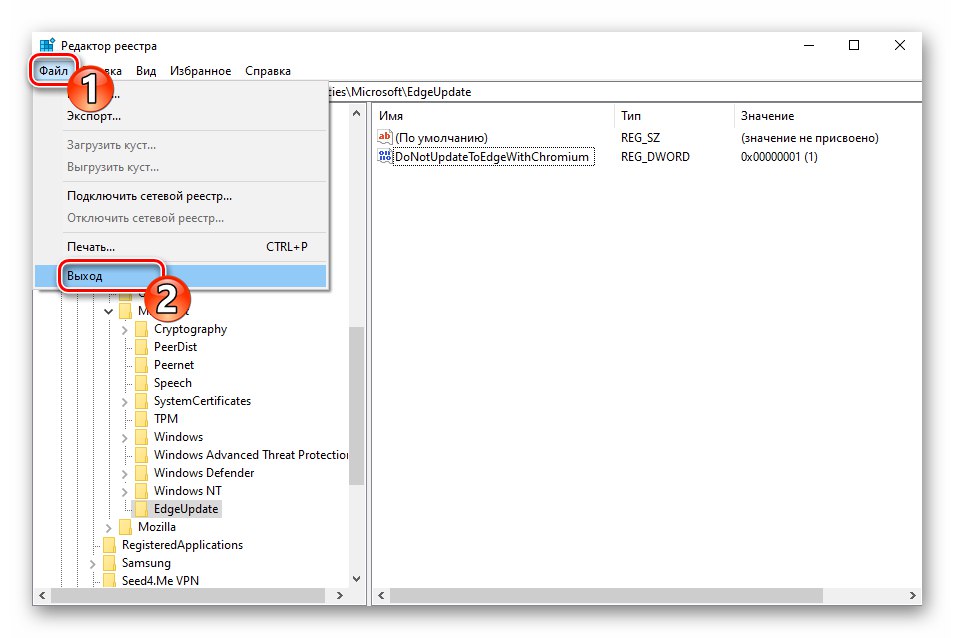The width and height of the screenshot is (954, 638).
Task: Click the SystemCertificates folder icon
Action: (x=141, y=401)
